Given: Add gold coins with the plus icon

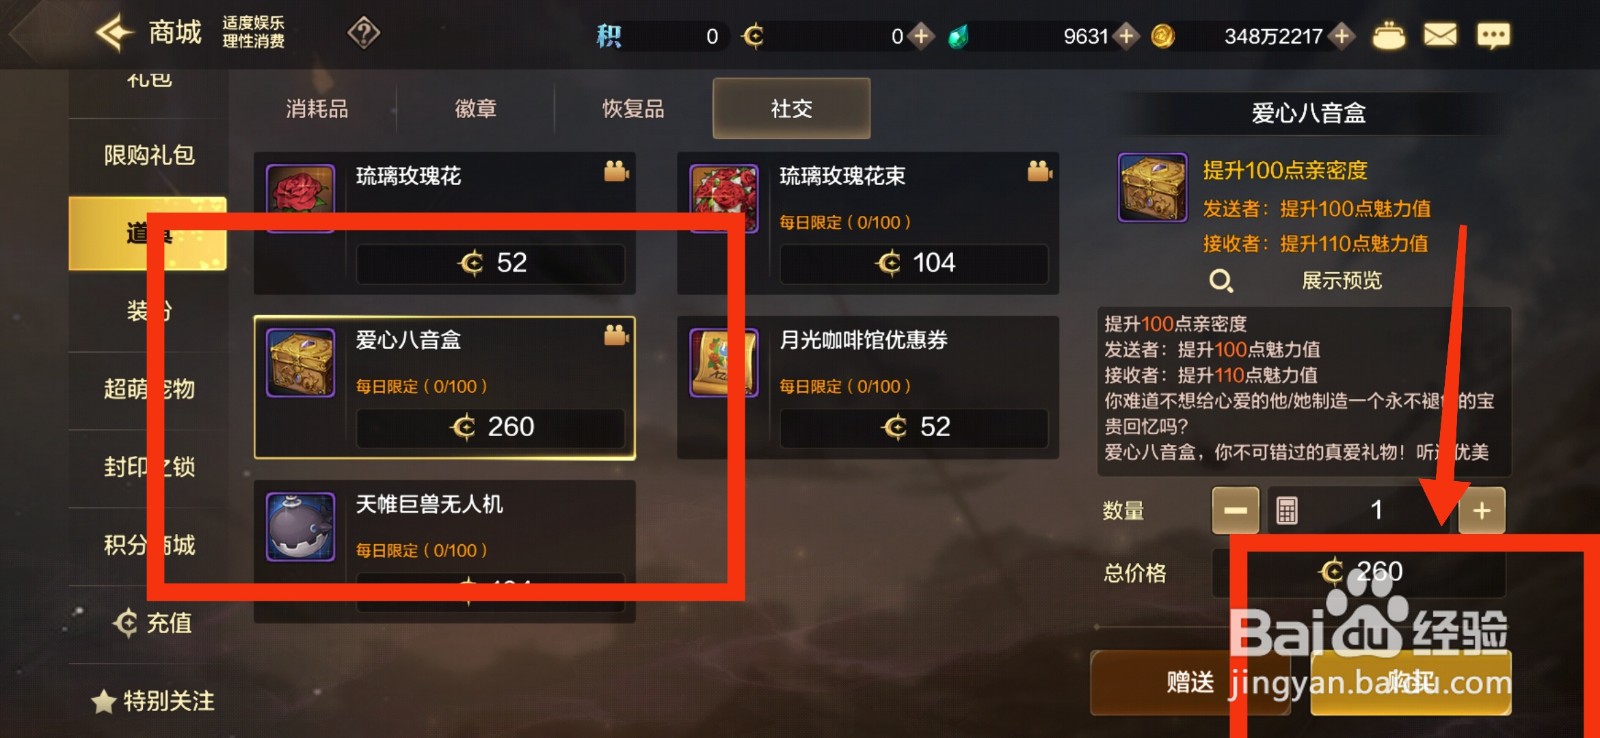Looking at the screenshot, I should click(1342, 36).
